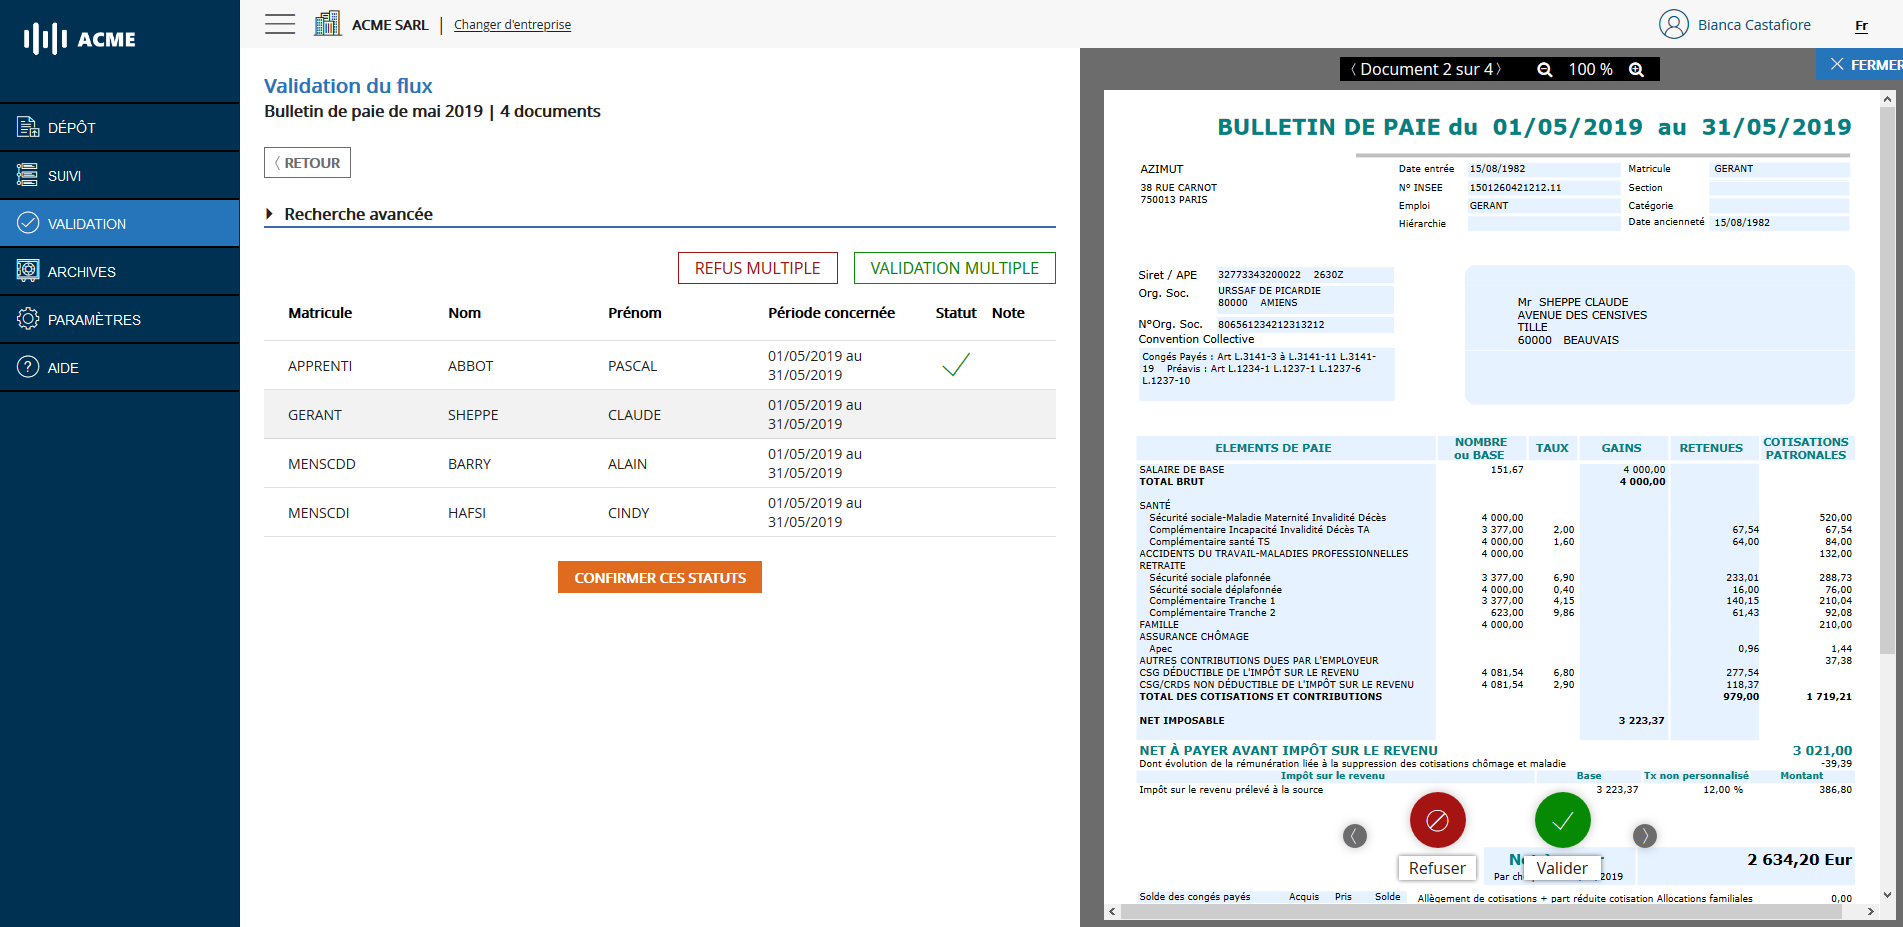Expand the Recherche avancée section
The image size is (1903, 927).
(x=349, y=214)
